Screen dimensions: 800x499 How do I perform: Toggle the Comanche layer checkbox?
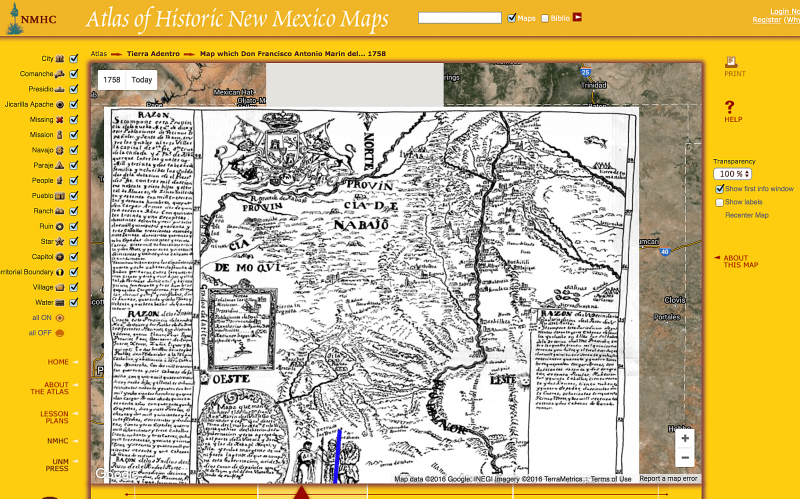(74, 74)
